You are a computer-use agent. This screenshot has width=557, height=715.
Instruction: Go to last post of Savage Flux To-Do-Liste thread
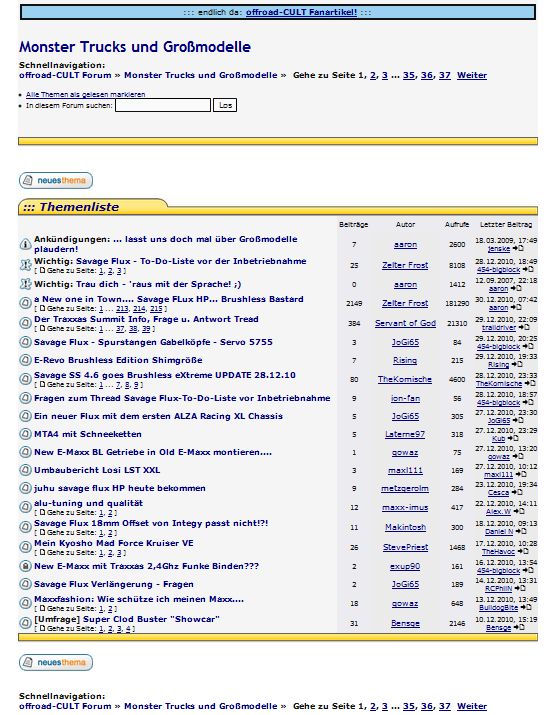[528, 269]
